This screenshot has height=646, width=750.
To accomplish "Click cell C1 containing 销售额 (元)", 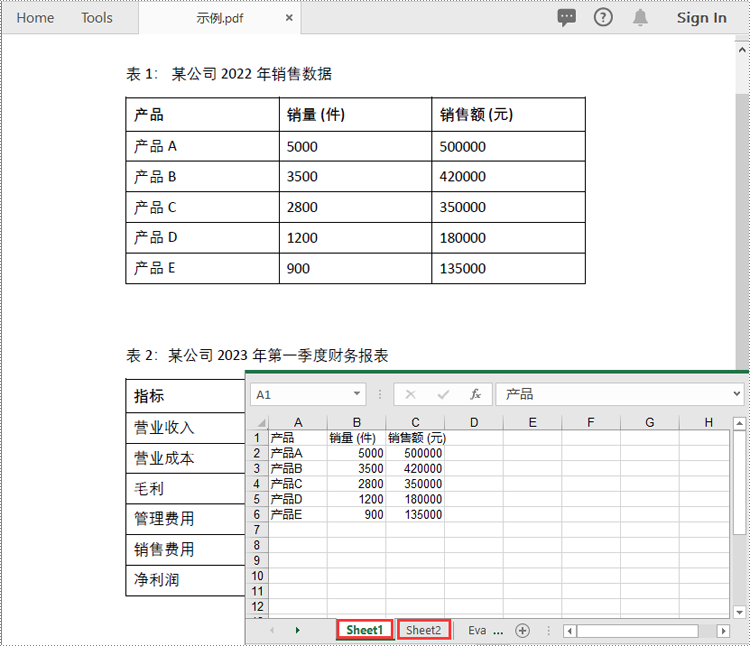I will [x=415, y=438].
